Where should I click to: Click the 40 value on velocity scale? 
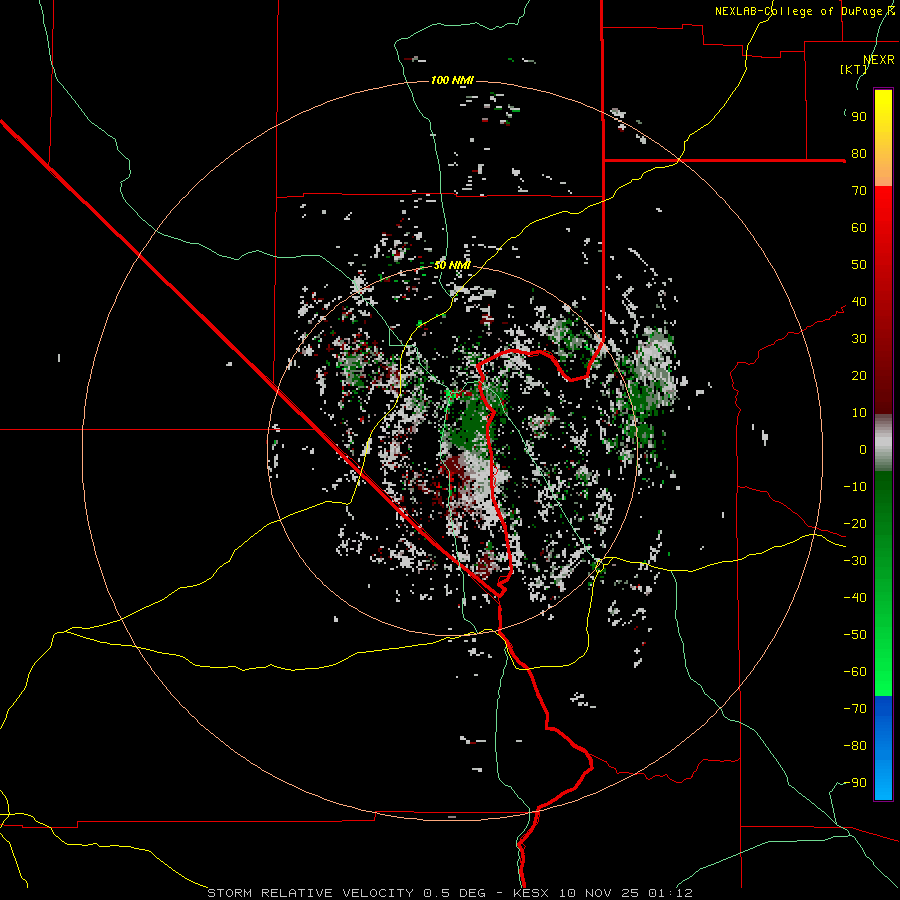pos(859,302)
